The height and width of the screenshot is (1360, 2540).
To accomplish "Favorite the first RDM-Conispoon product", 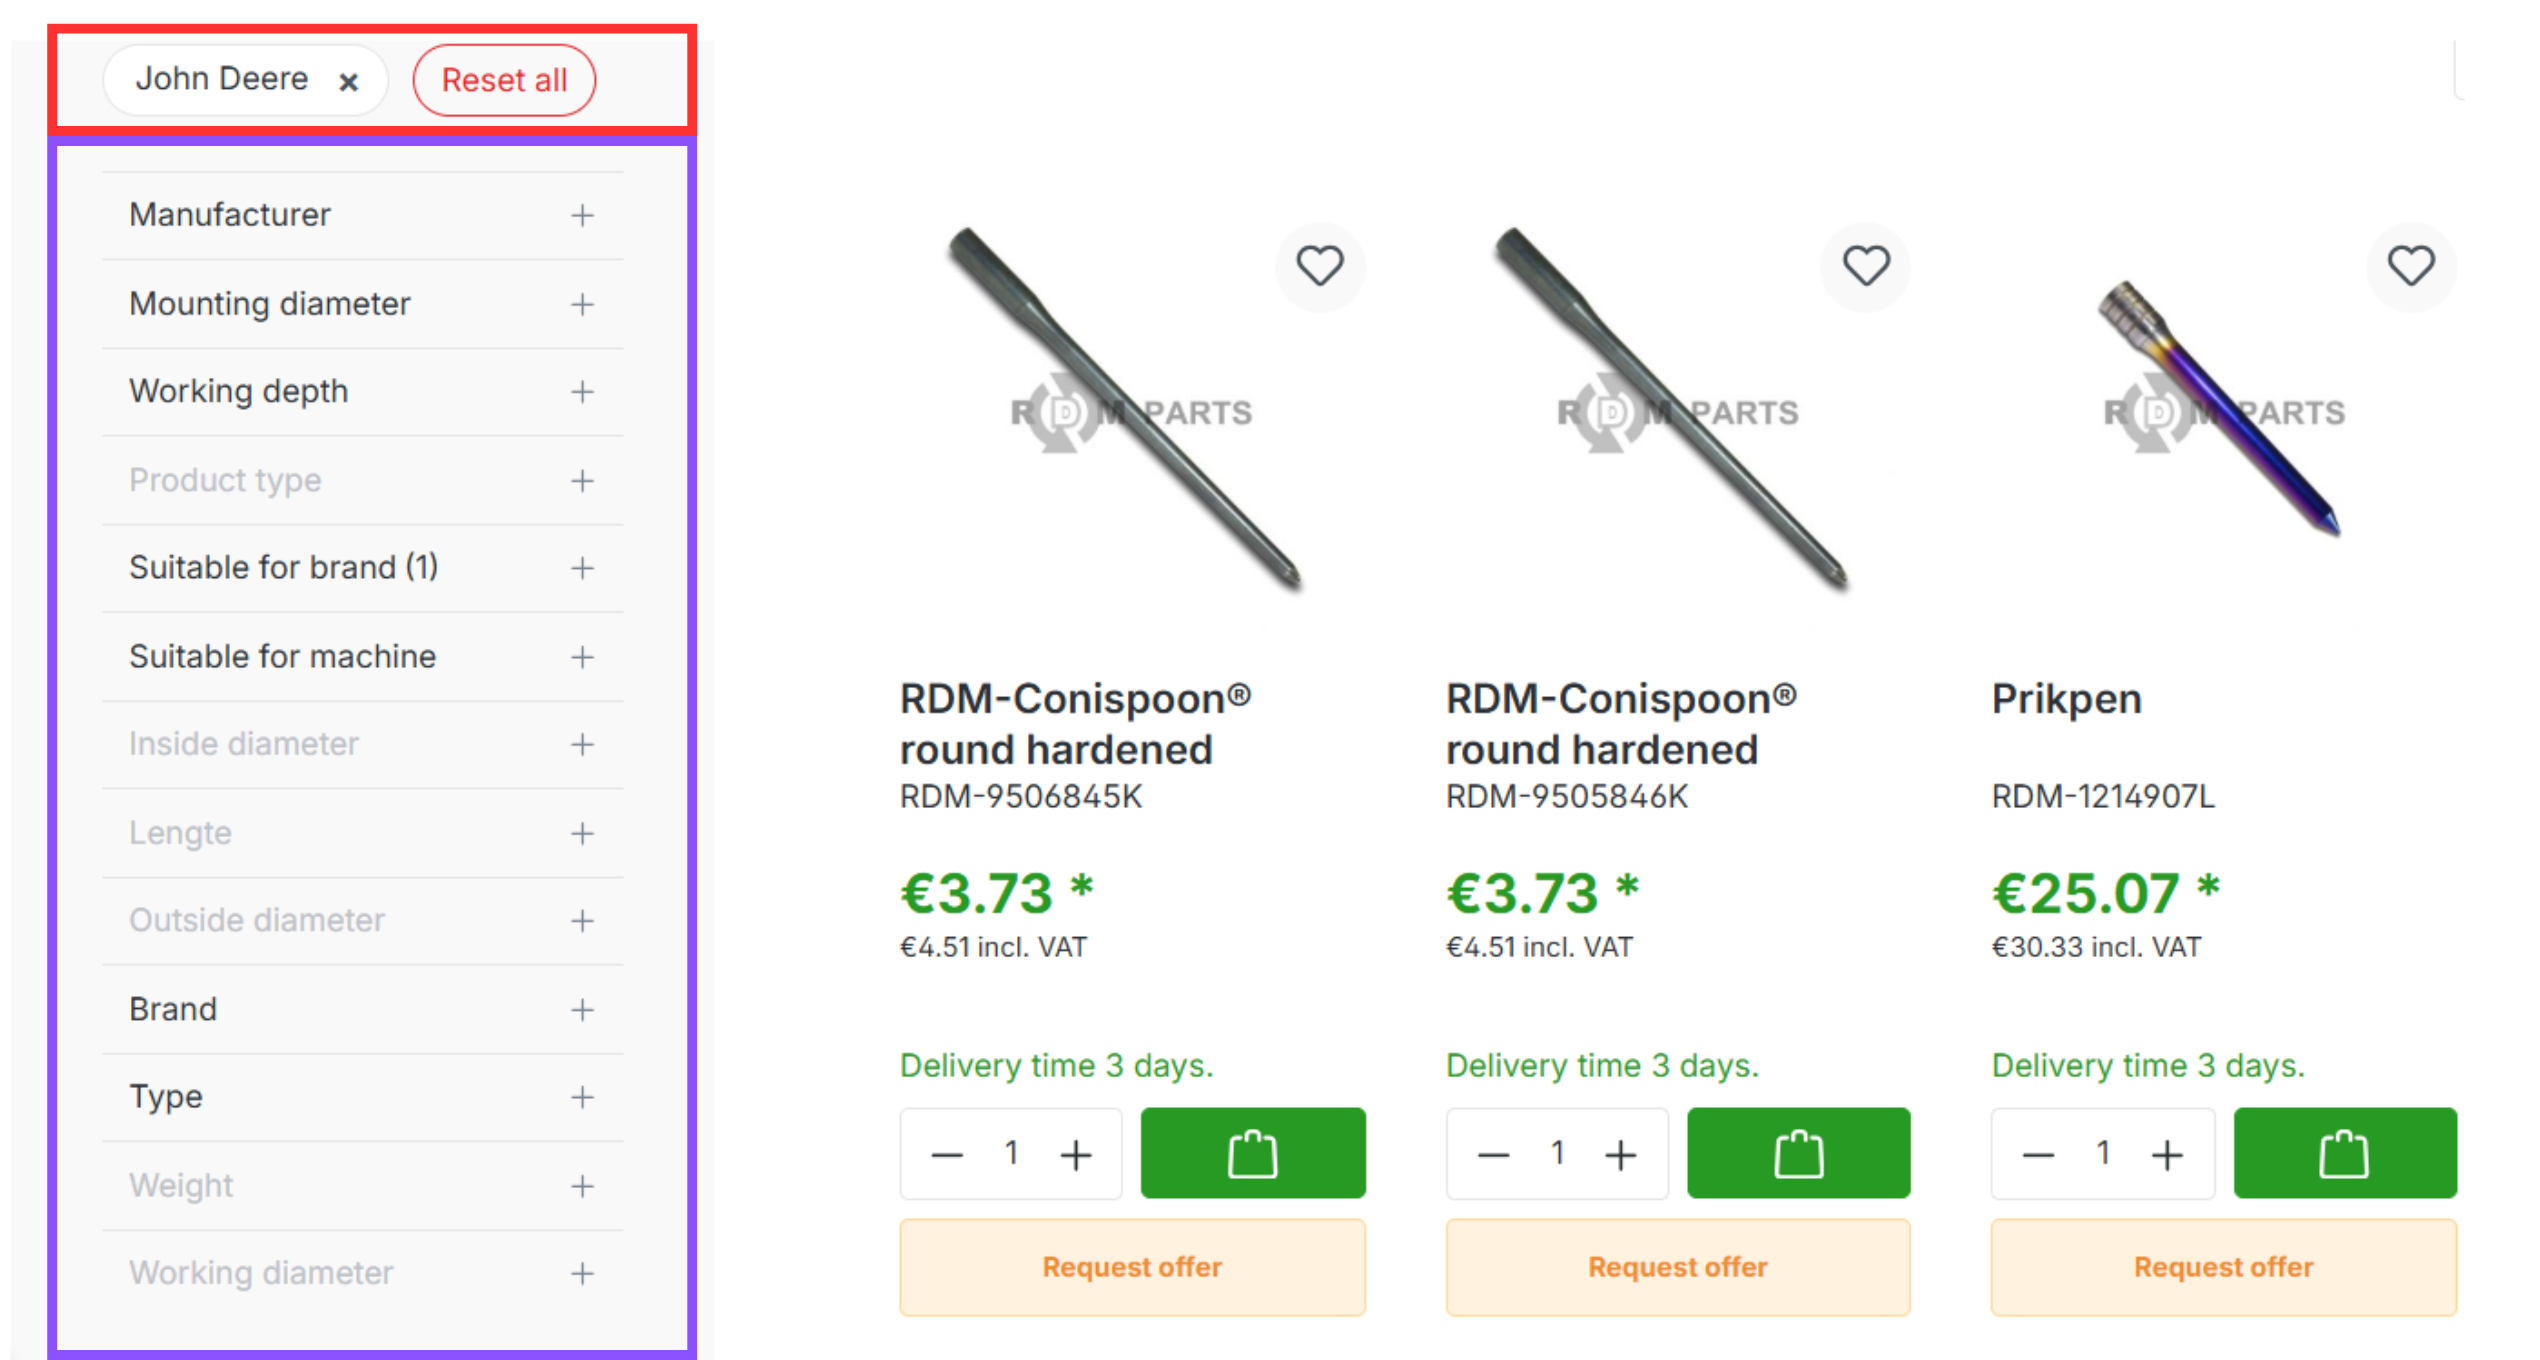I will click(x=1319, y=266).
